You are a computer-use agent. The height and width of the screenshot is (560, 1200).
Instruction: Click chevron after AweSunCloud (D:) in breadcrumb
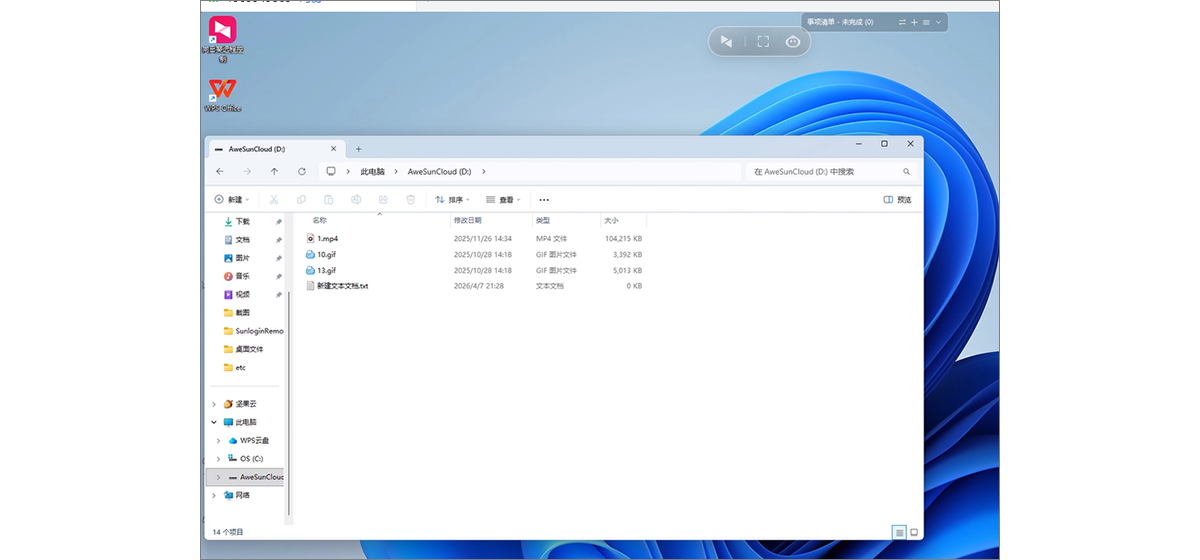[x=483, y=172]
